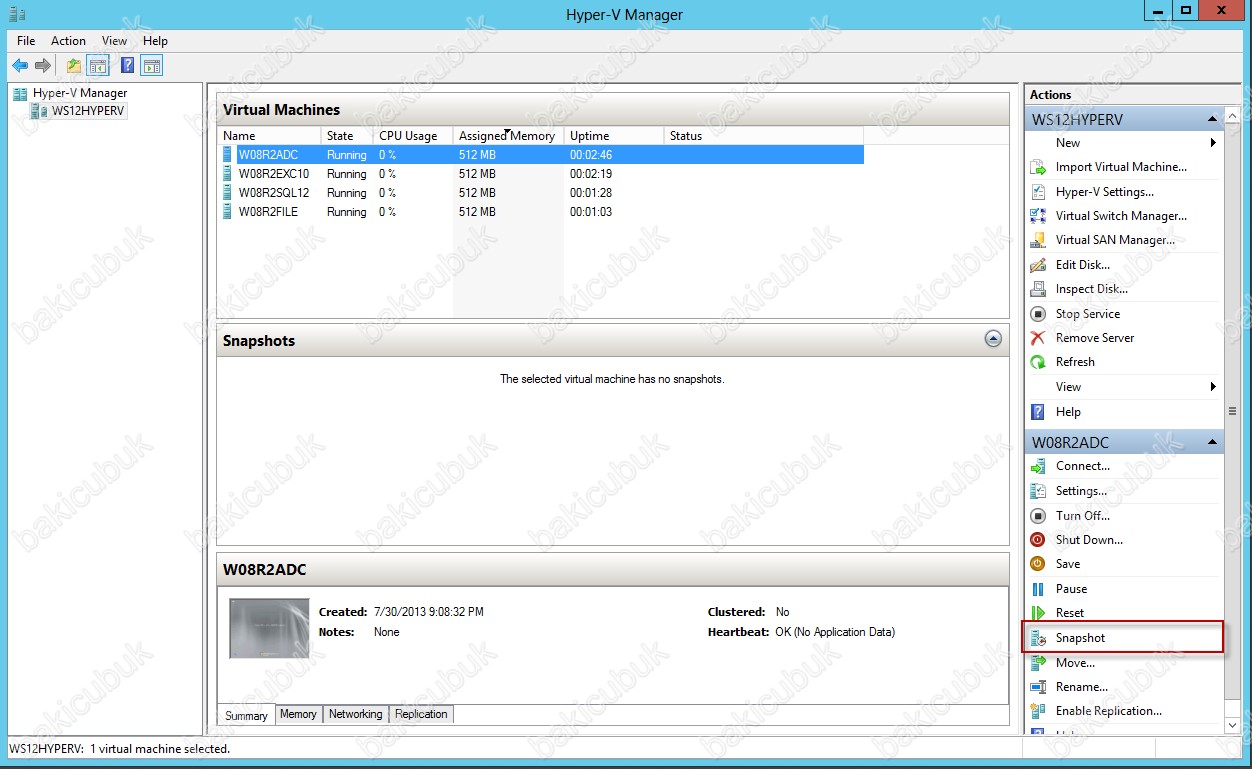Click the green Refresh icon
1252x769 pixels.
pos(1038,362)
